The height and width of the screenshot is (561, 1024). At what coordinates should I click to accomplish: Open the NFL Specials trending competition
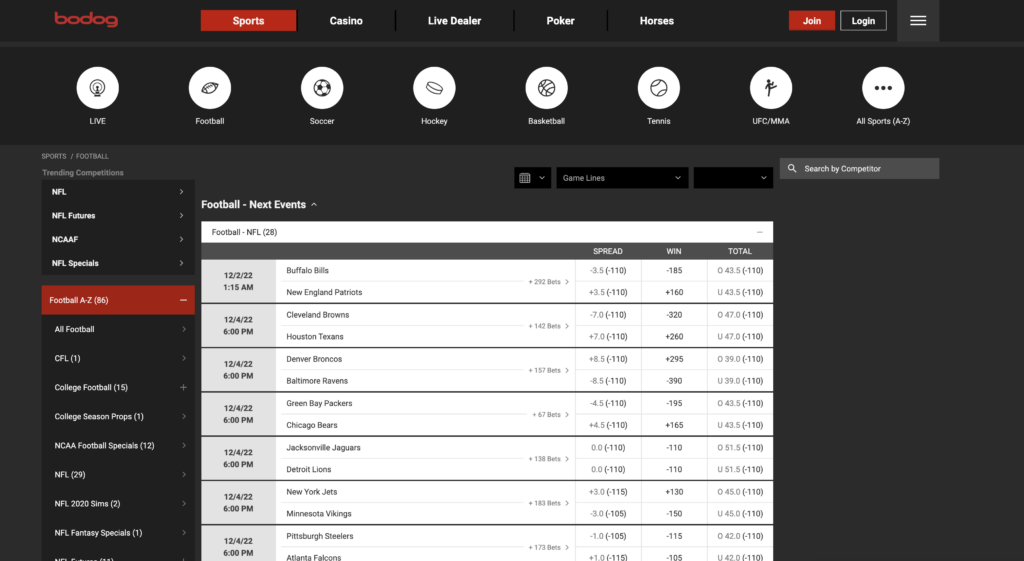118,263
